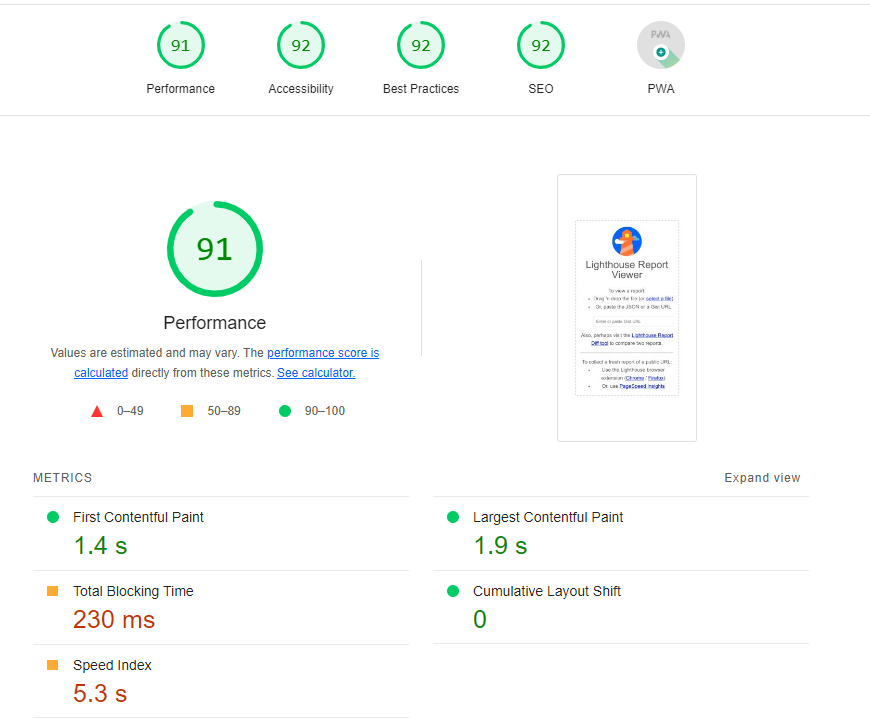870x727 pixels.
Task: Click the 1.9 s metric value
Action: click(x=500, y=546)
